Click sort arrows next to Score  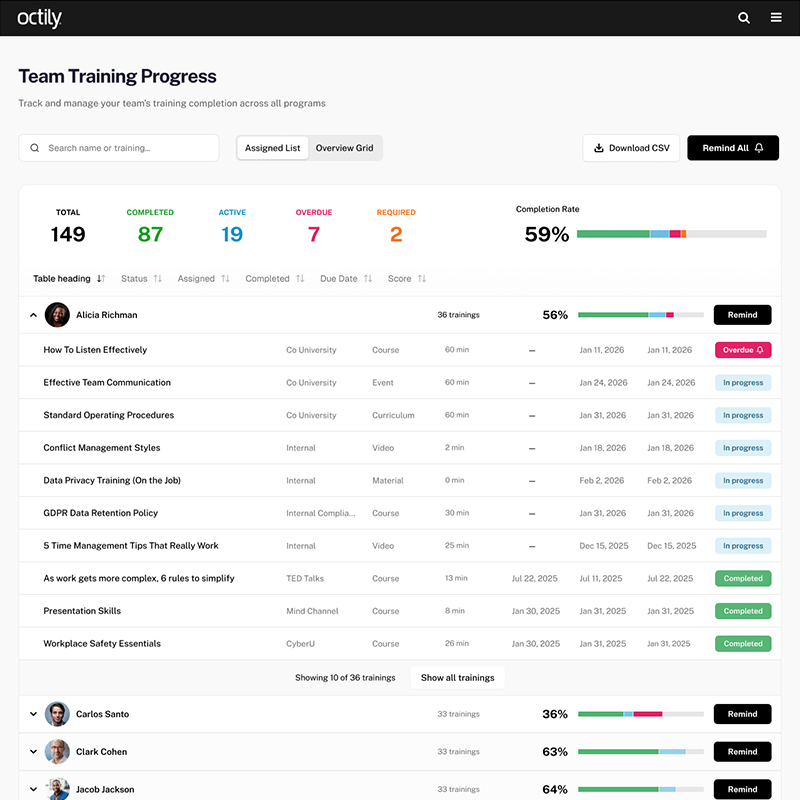pyautogui.click(x=422, y=279)
